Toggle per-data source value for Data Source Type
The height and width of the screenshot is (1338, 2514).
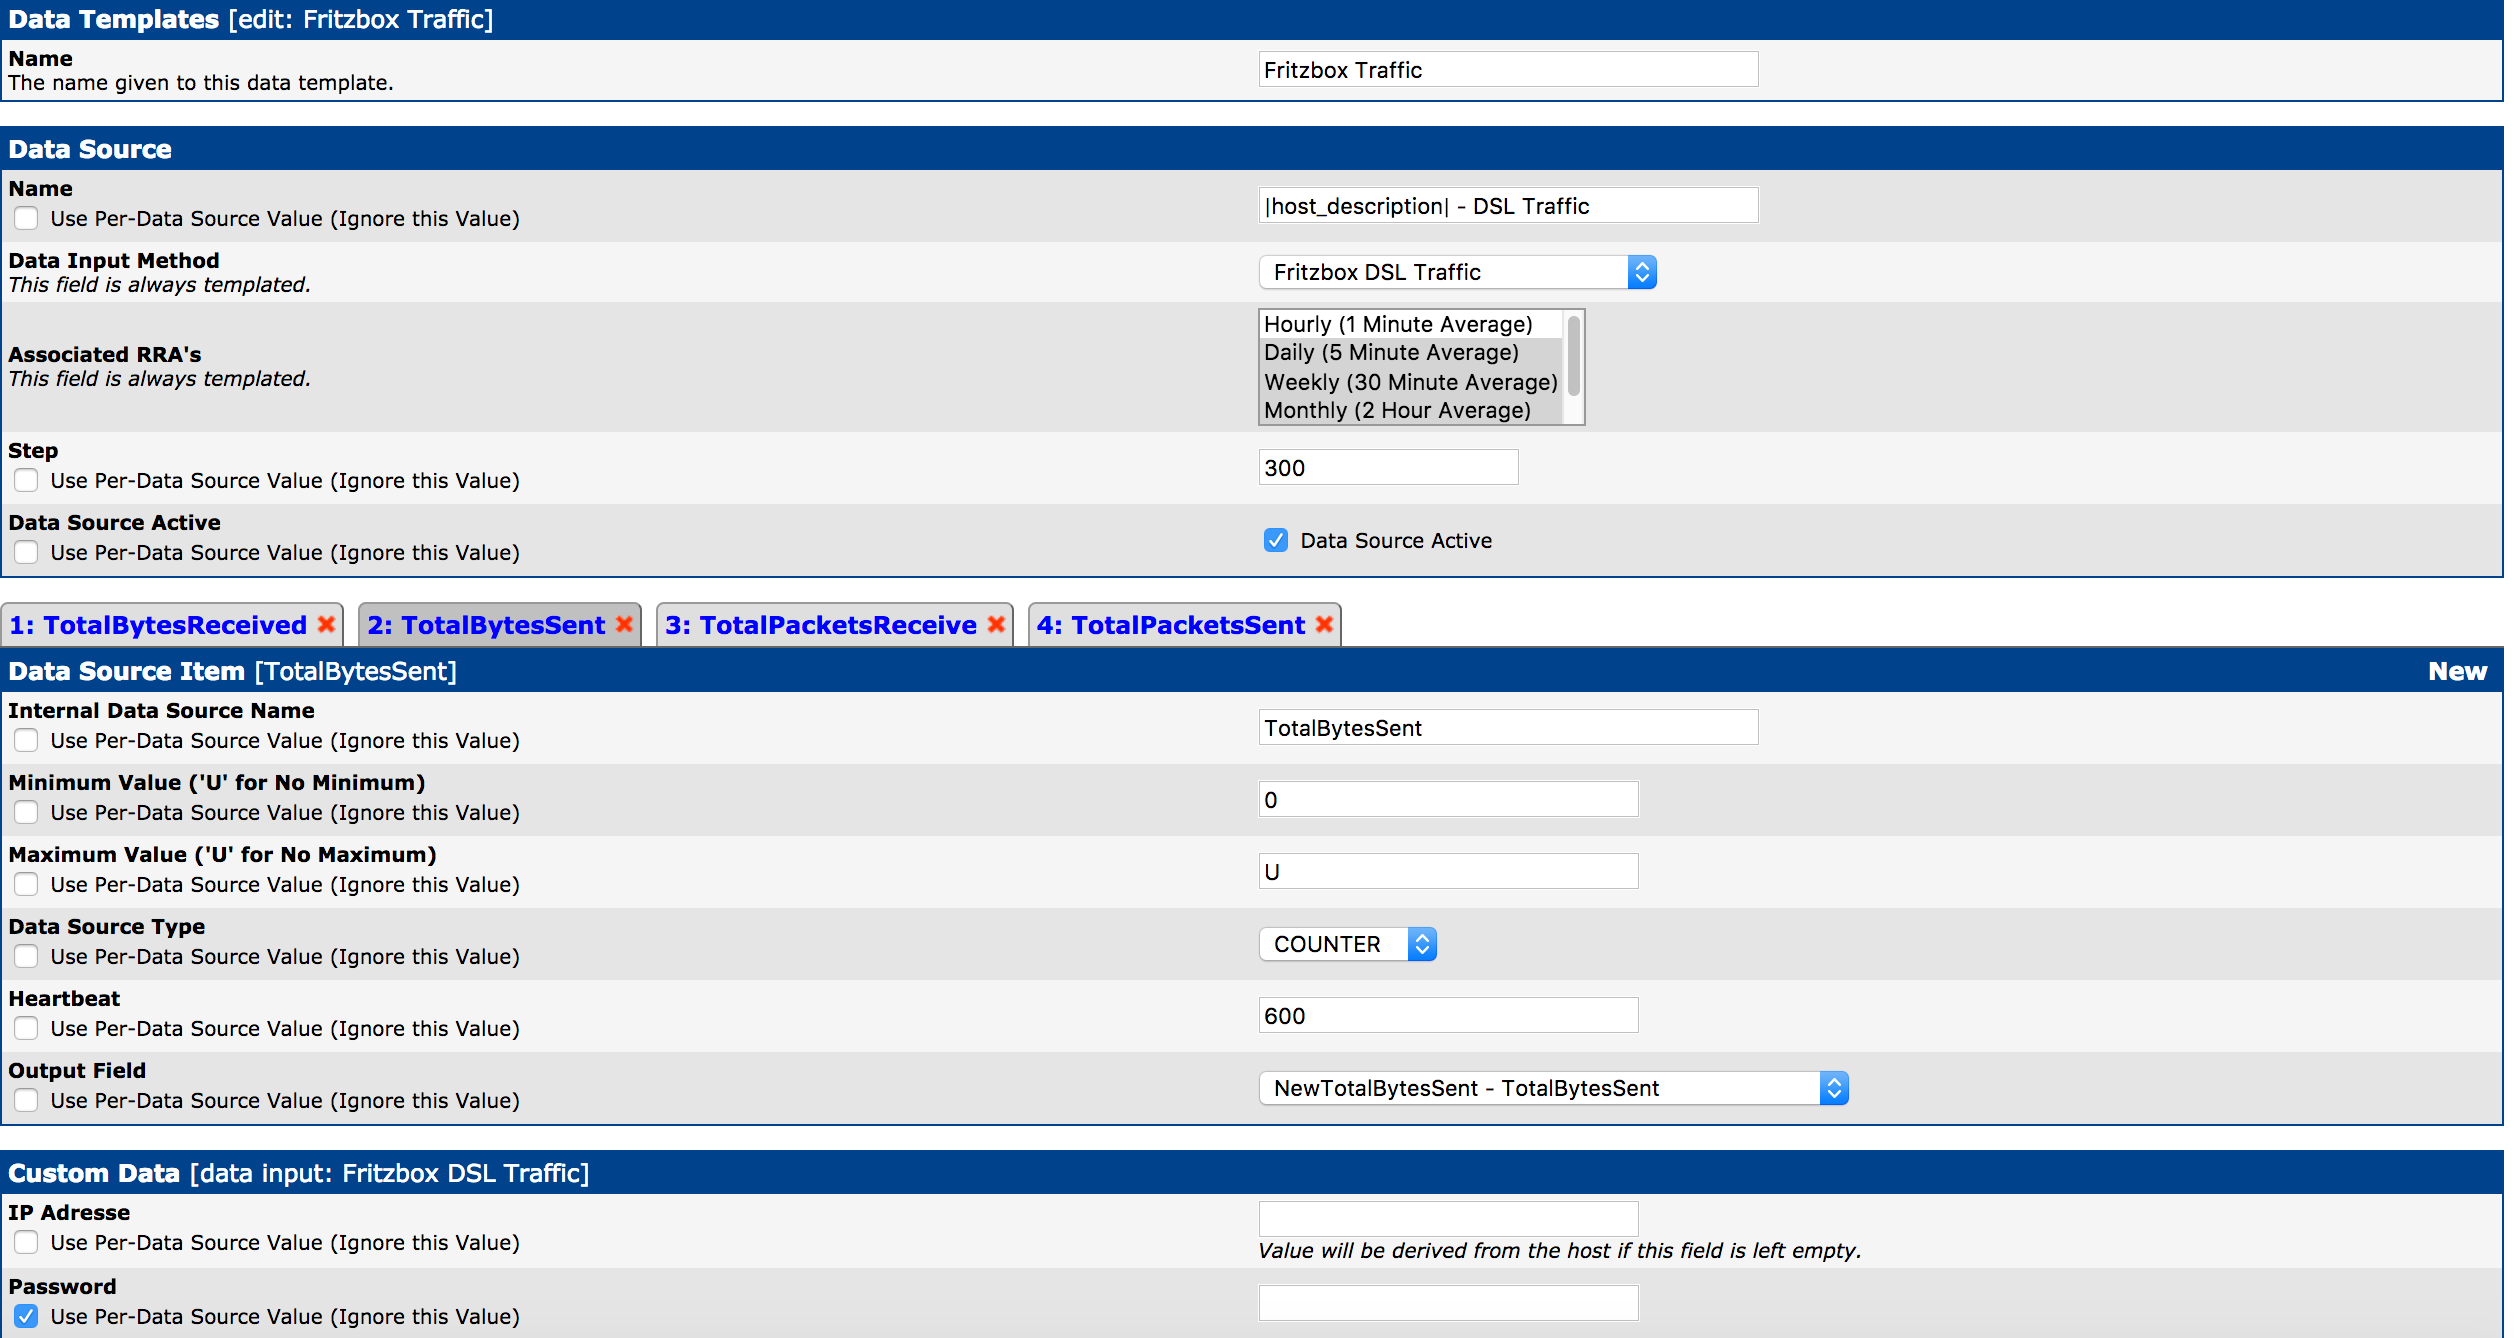(26, 956)
